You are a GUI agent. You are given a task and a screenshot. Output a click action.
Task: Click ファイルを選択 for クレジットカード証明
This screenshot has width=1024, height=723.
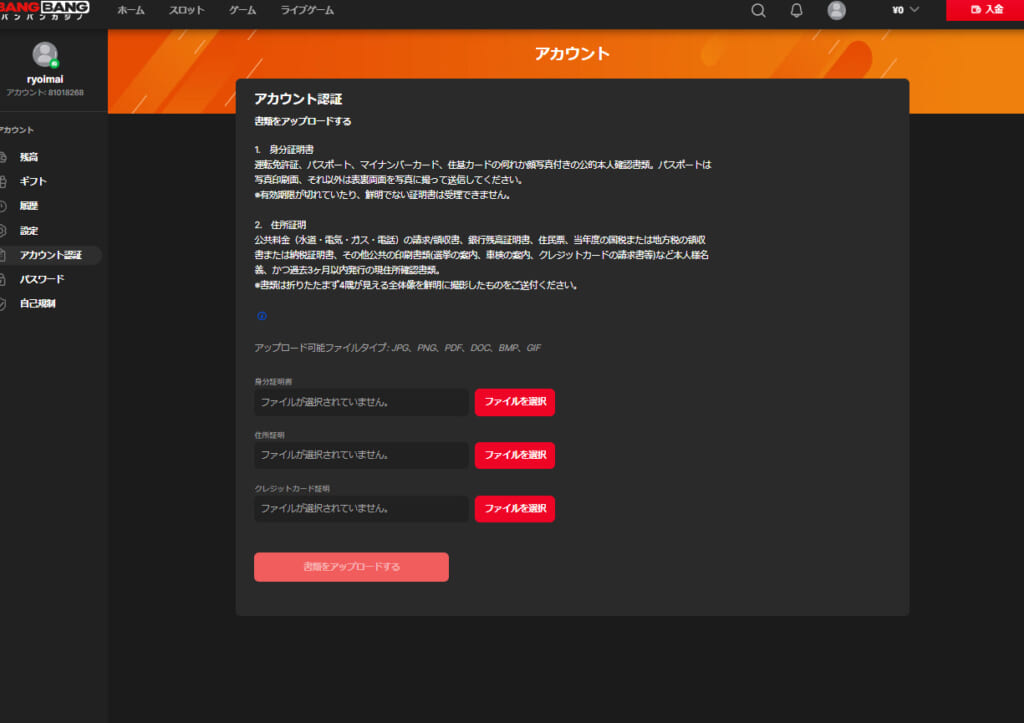coord(515,509)
